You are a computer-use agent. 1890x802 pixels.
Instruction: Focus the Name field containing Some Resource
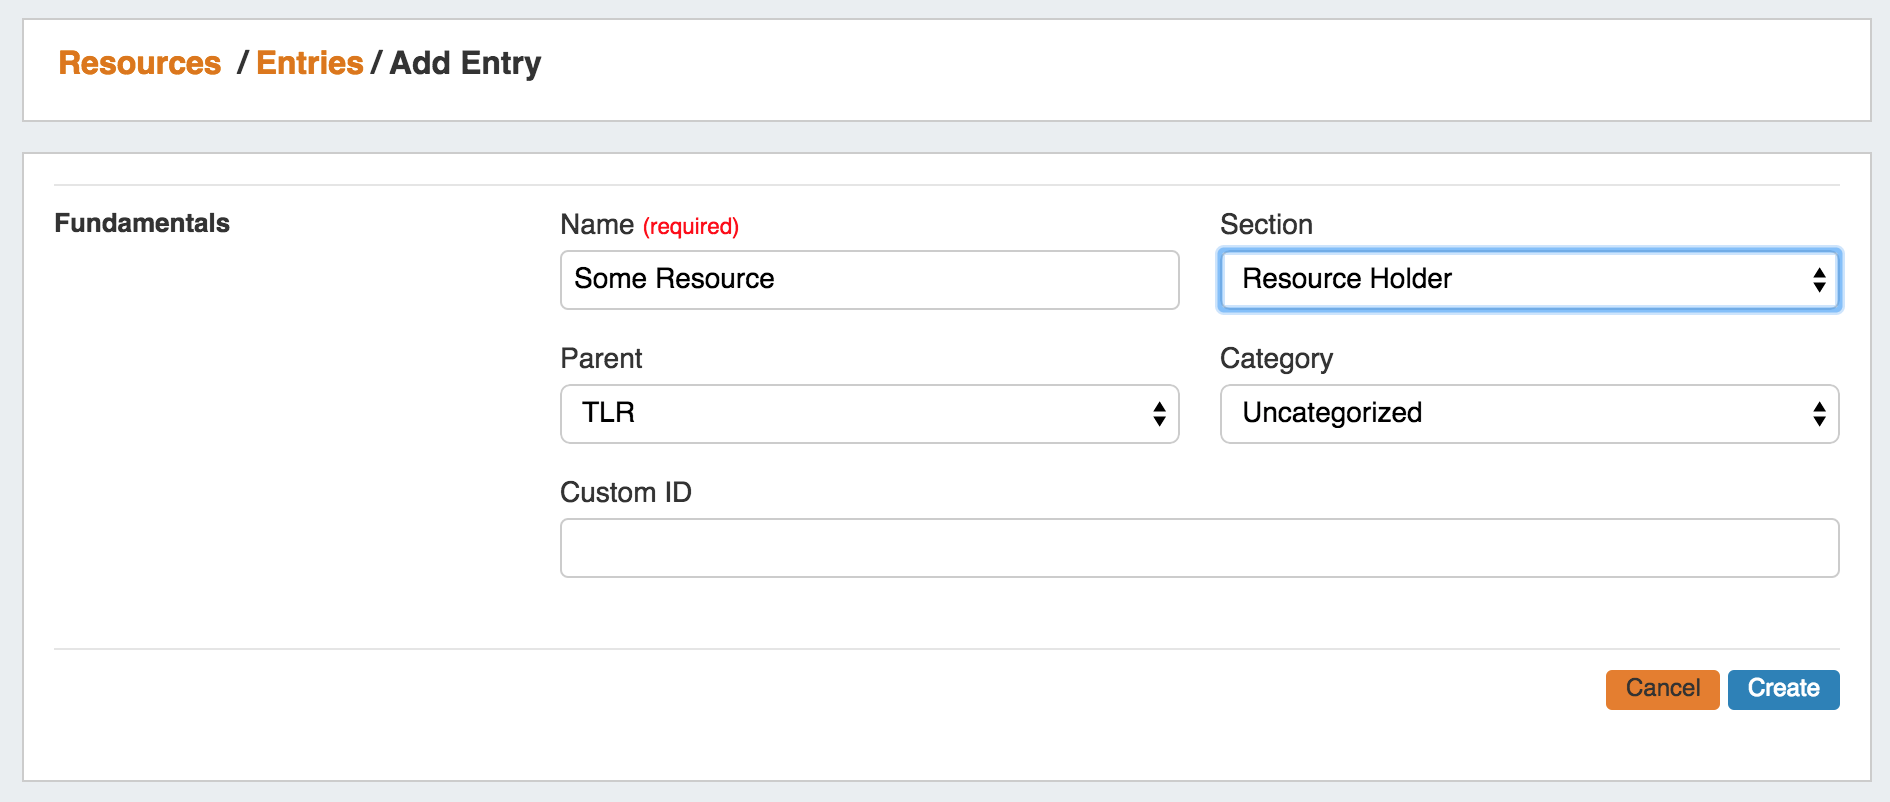[868, 280]
